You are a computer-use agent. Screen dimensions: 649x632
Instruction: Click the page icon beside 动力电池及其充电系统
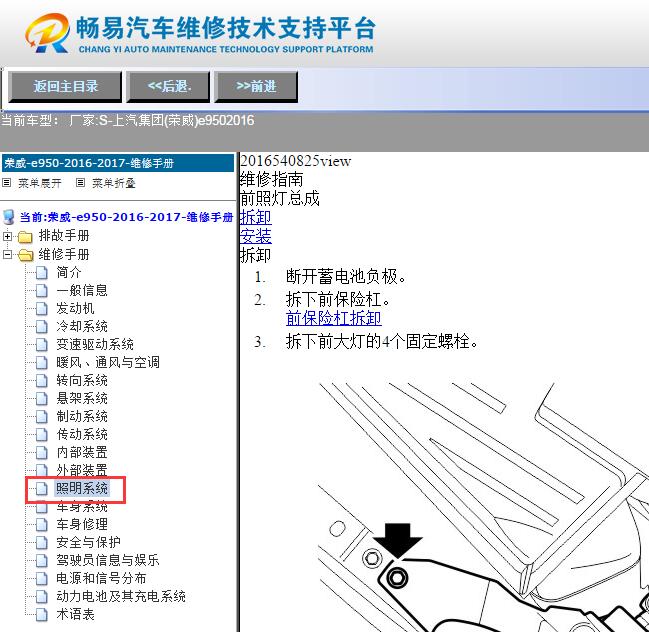click(x=41, y=596)
